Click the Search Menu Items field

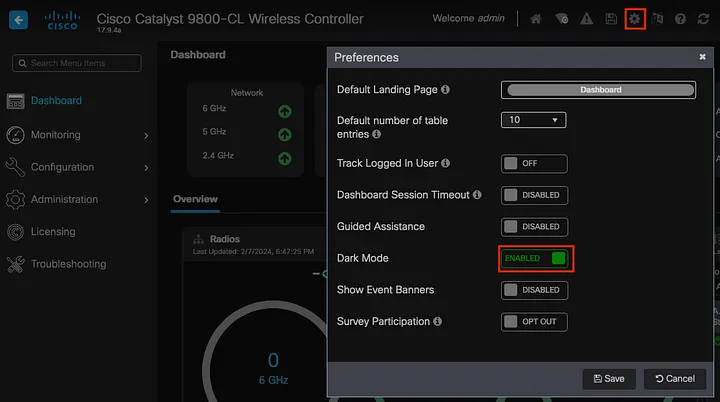77,63
